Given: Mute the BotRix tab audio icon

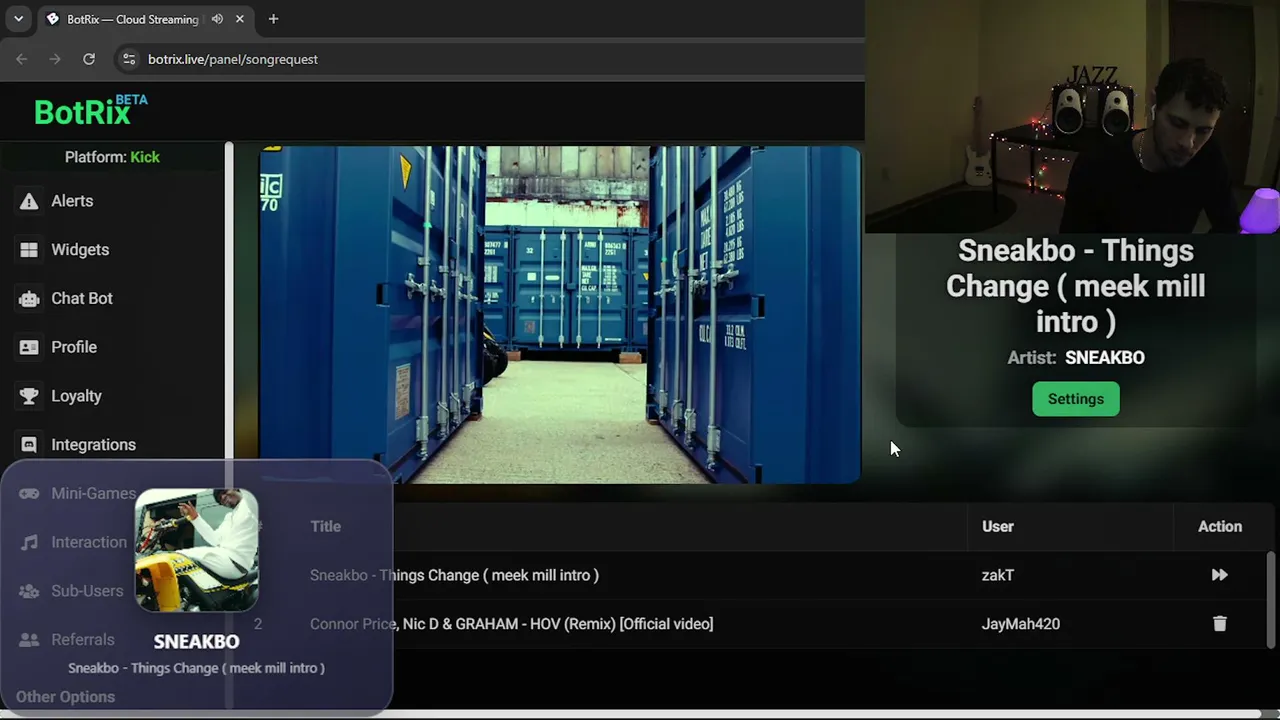Looking at the screenshot, I should tap(217, 19).
